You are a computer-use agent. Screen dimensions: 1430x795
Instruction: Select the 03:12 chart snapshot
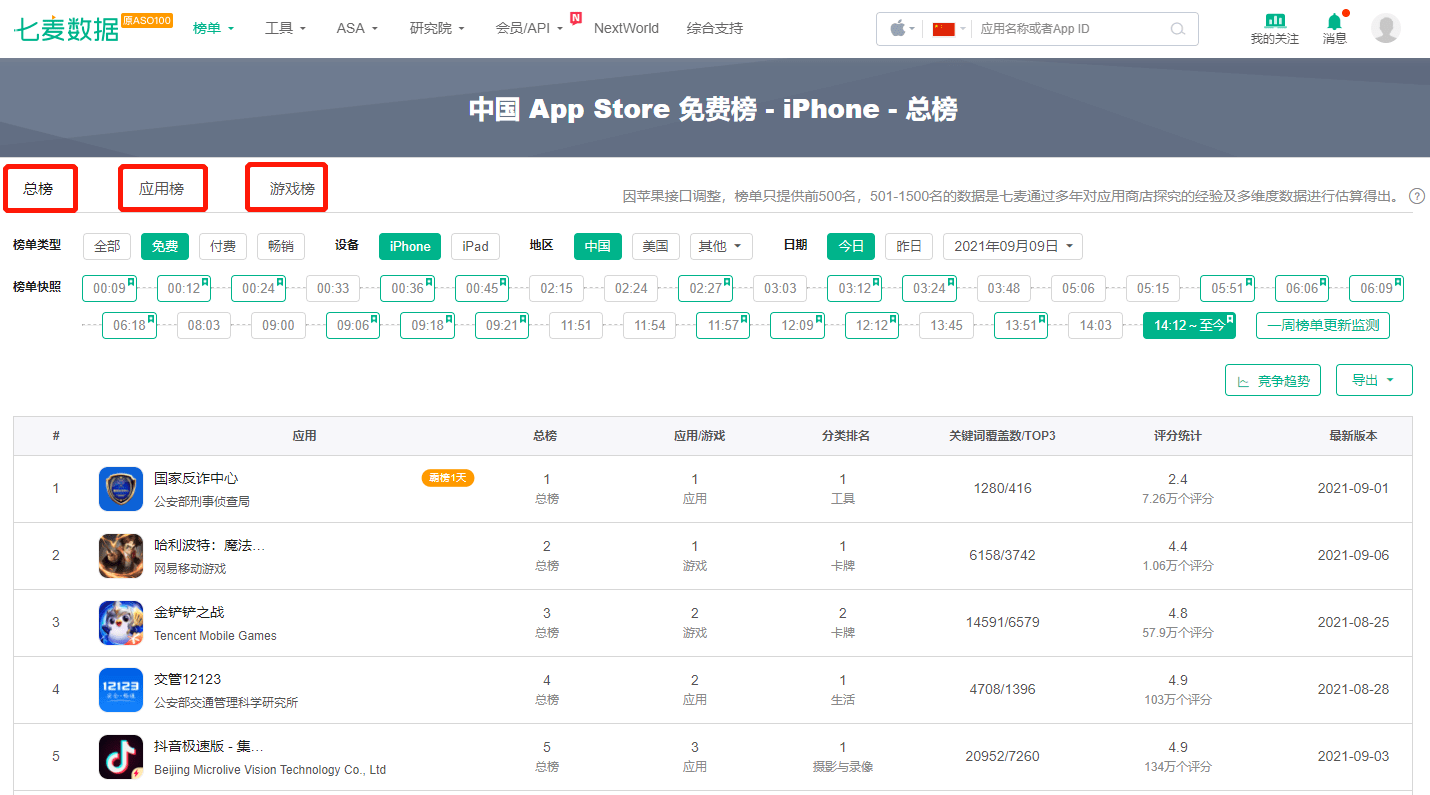[854, 288]
